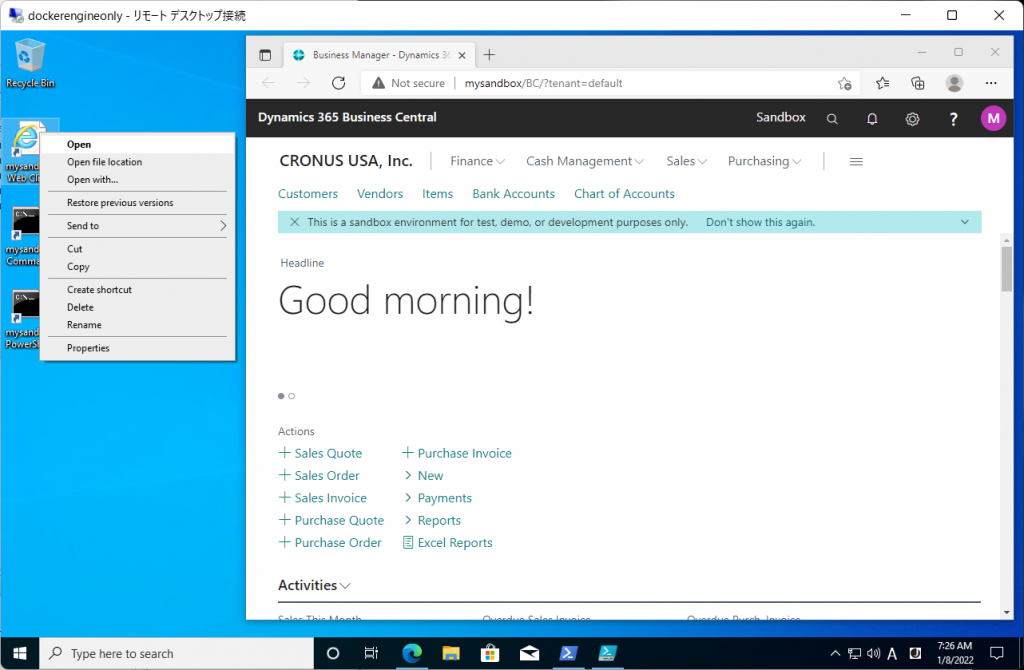Screen dimensions: 1024x670
Task: Open Chart of Accounts link
Action: coord(624,194)
